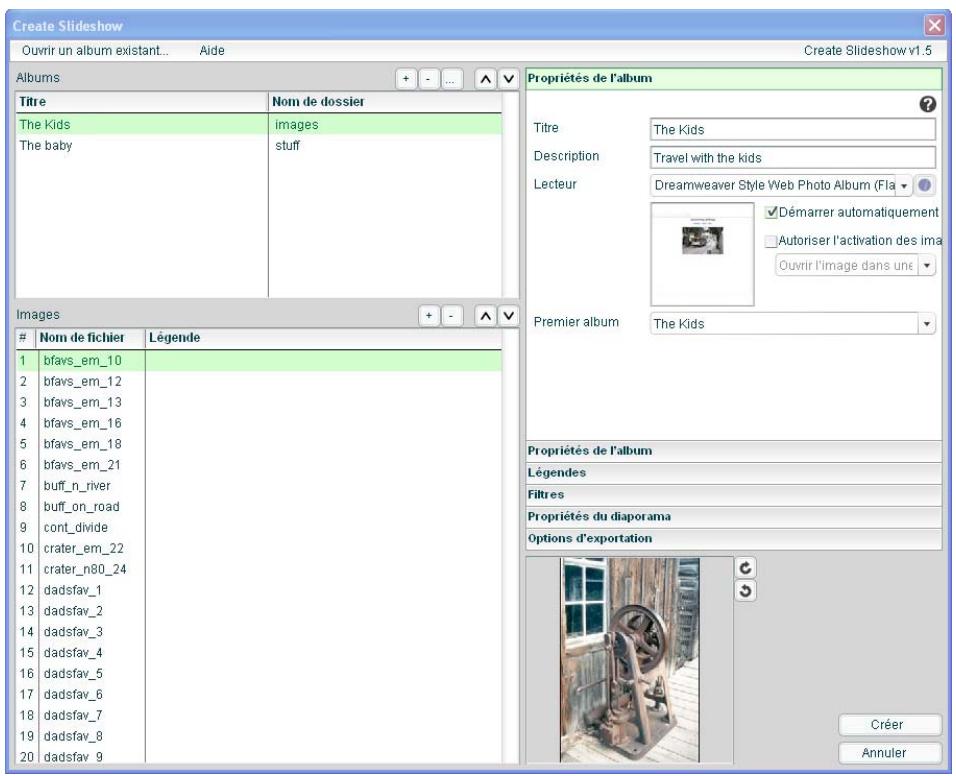Select image crater_em_22

click(x=259, y=548)
